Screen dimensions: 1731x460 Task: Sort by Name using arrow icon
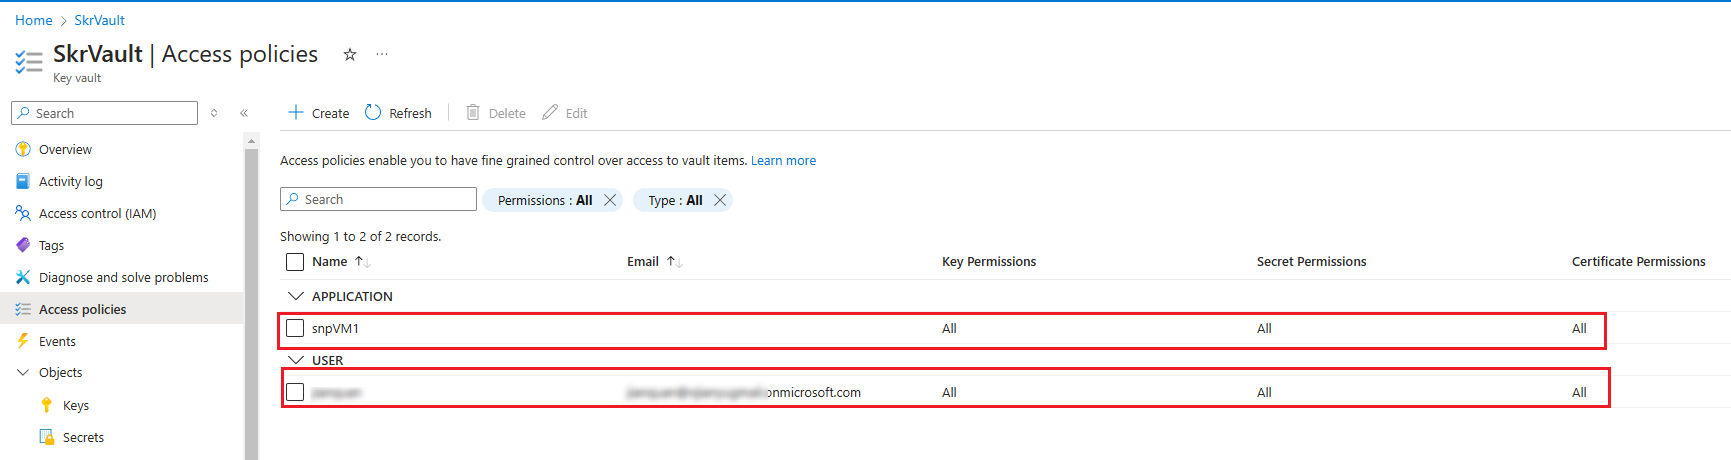[x=363, y=262]
